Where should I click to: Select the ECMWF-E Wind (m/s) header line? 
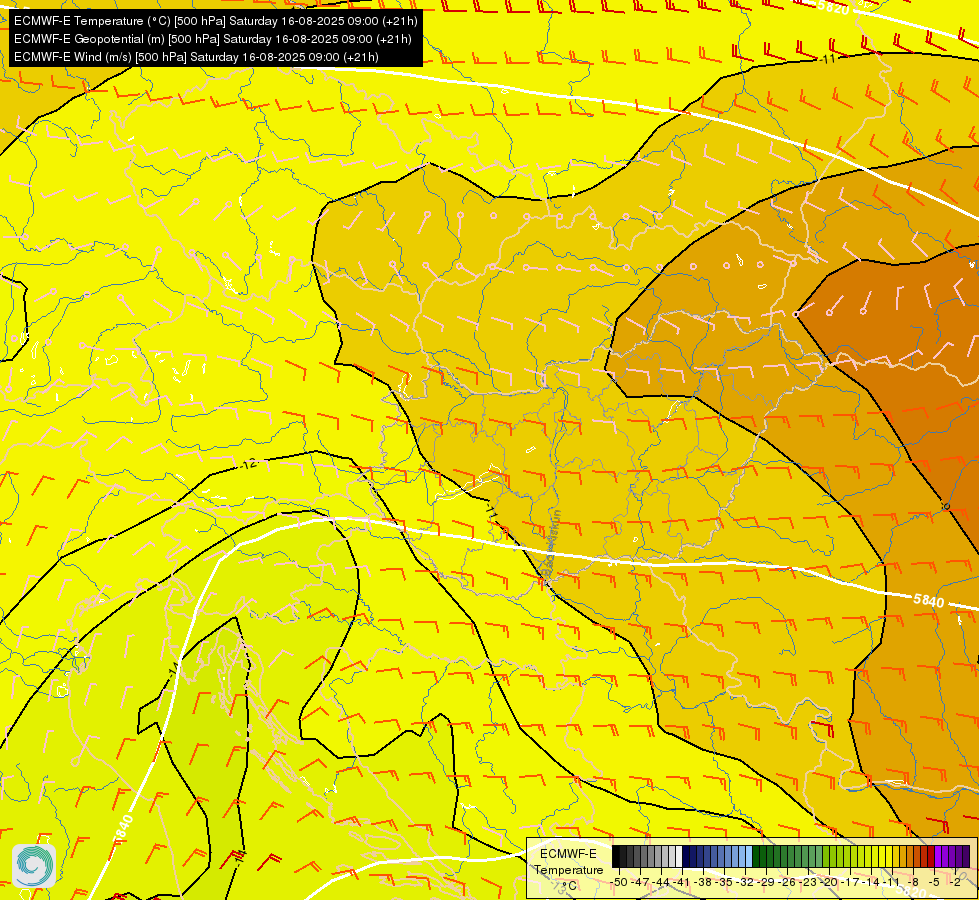click(x=196, y=57)
